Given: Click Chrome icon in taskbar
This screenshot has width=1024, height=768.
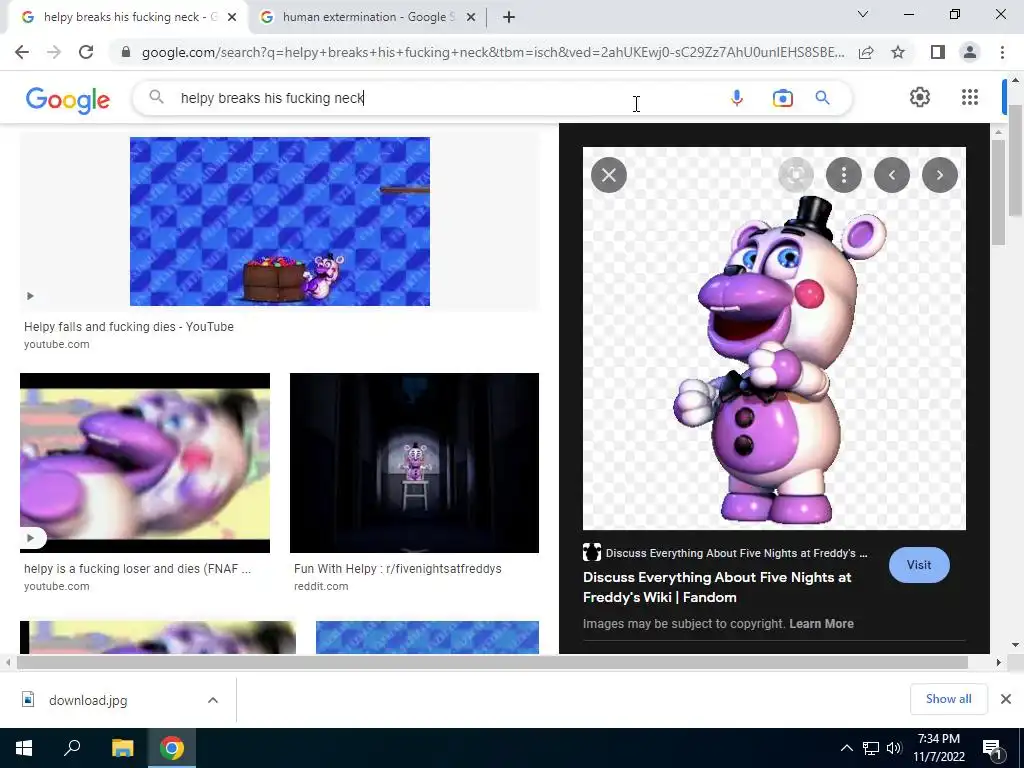Looking at the screenshot, I should (x=172, y=748).
